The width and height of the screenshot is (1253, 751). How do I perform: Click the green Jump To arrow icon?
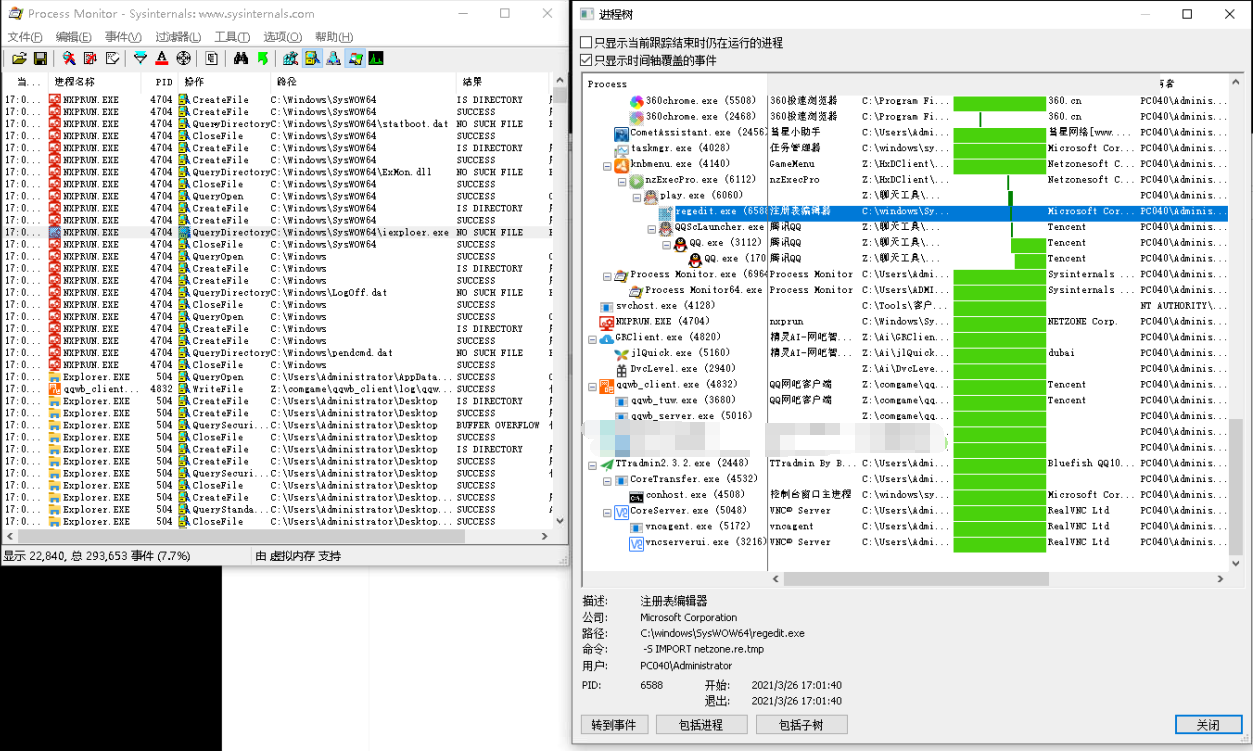point(262,58)
